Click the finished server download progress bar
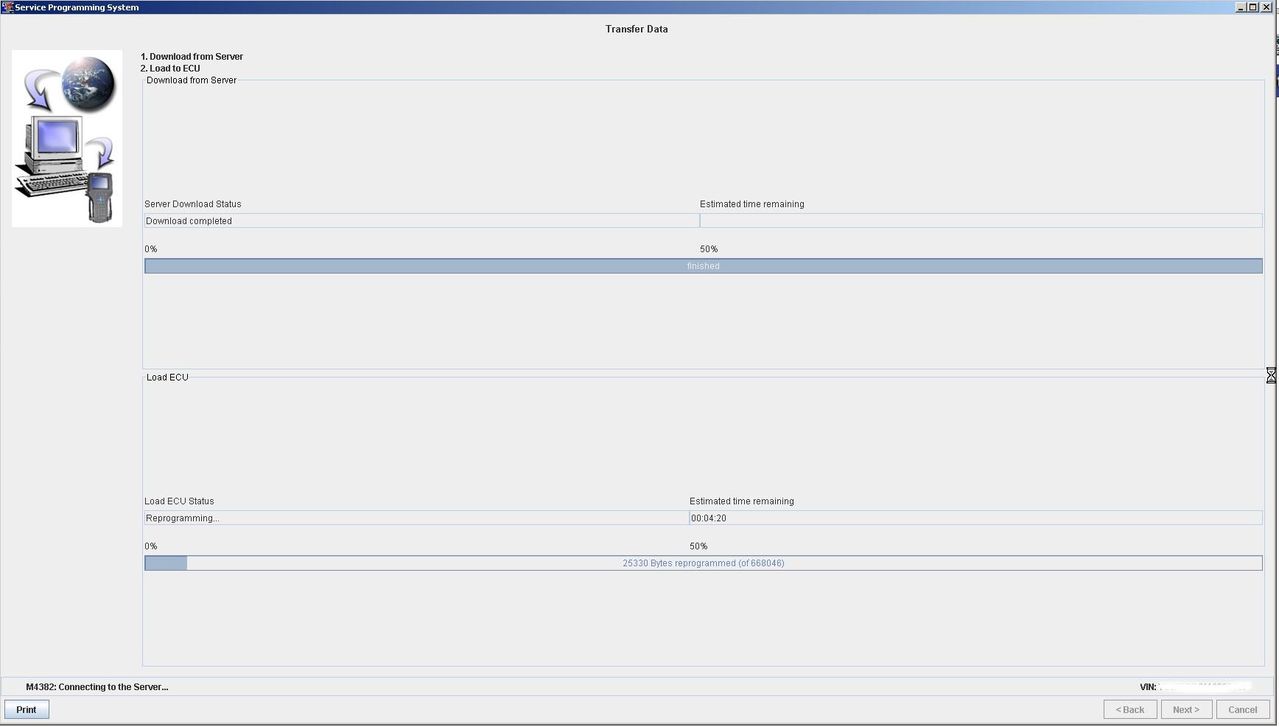 [703, 265]
